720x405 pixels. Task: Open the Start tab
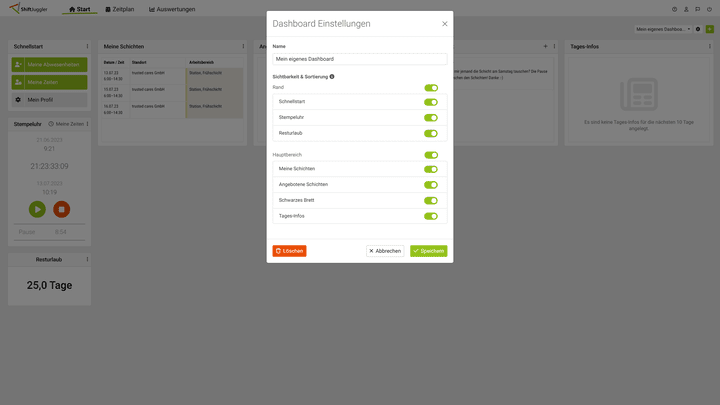[x=79, y=9]
